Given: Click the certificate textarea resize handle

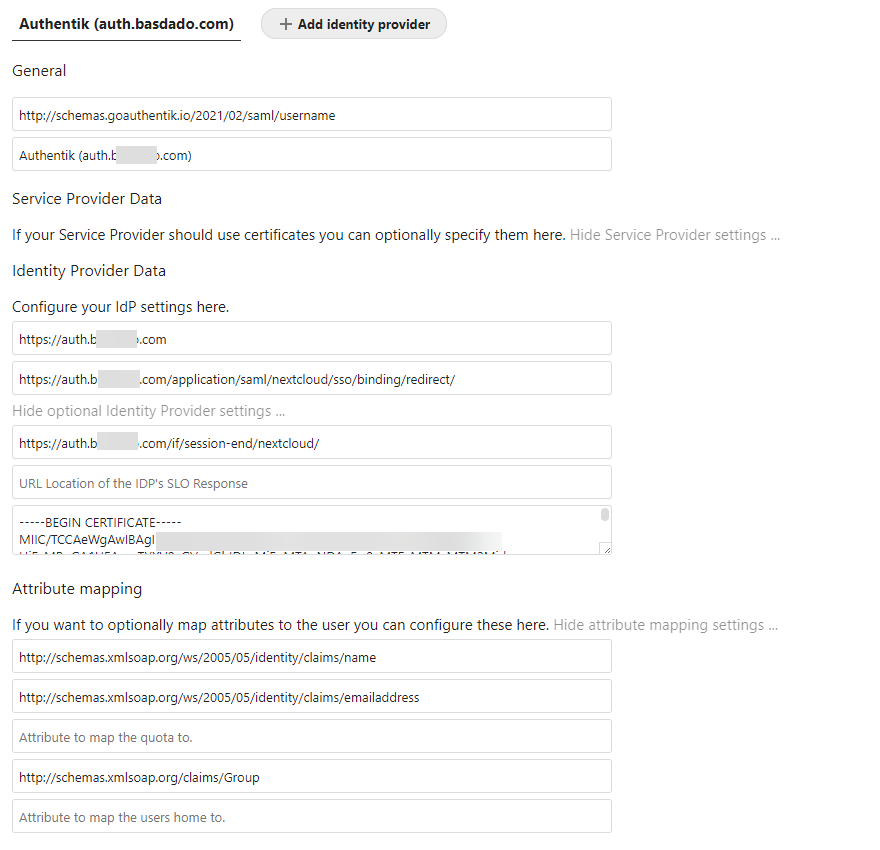Looking at the screenshot, I should 605,548.
